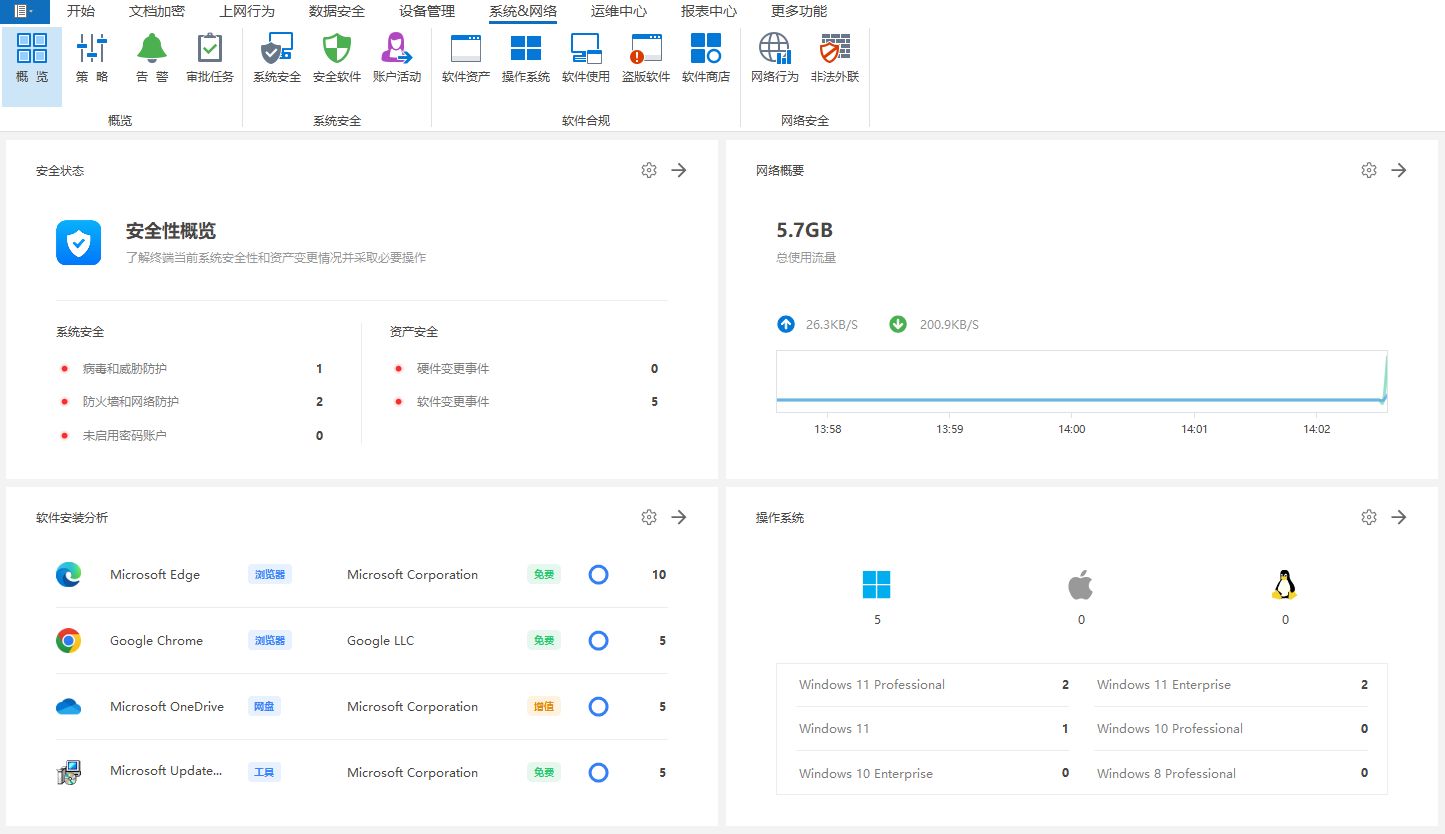Open the 软件使用 software usage icon
This screenshot has height=834, width=1445.
[x=586, y=48]
